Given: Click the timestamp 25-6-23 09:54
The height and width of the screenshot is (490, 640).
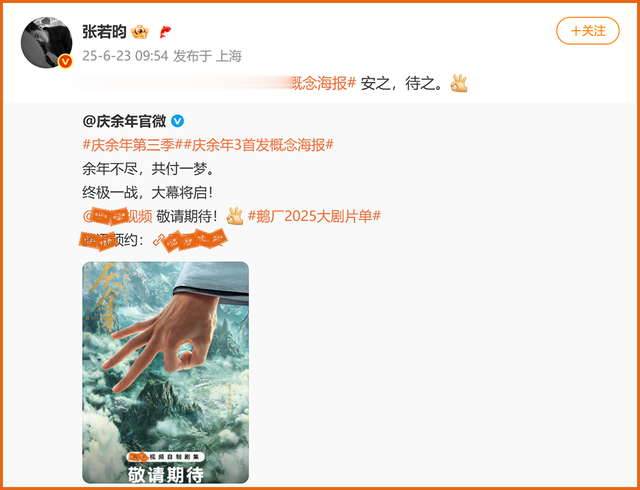Looking at the screenshot, I should coord(125,56).
